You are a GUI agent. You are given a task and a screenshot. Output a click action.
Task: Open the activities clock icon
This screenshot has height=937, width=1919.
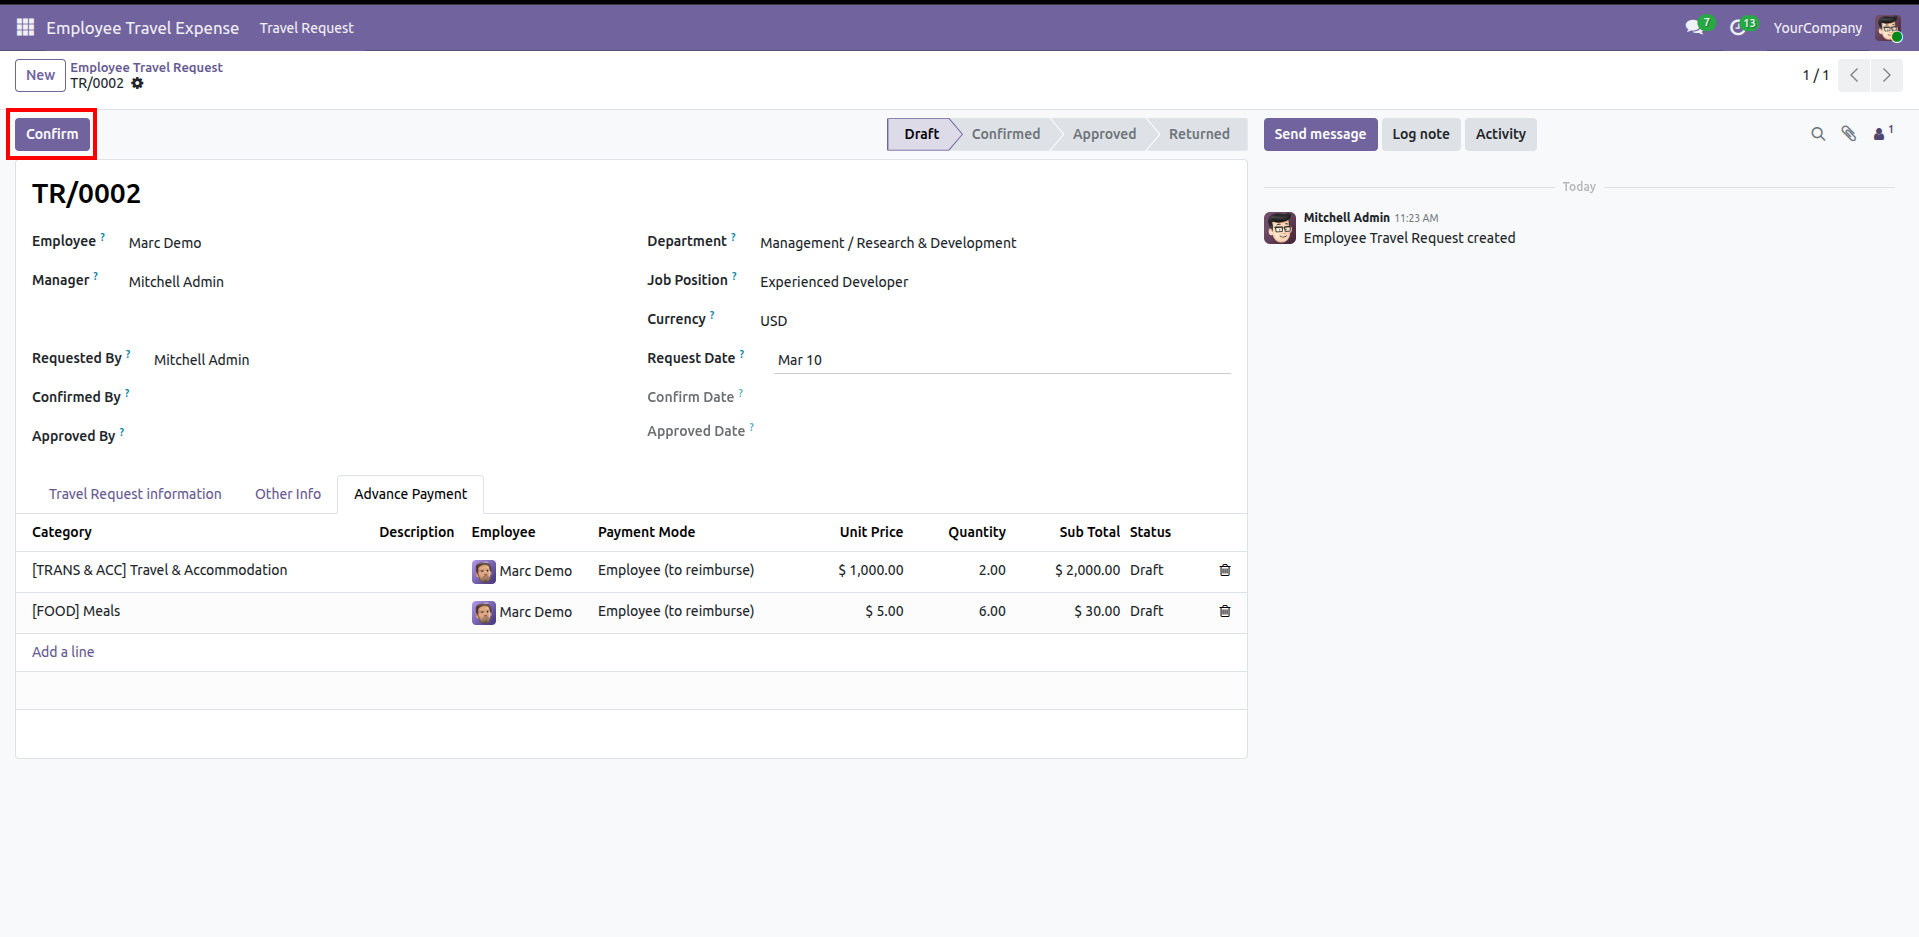(1740, 27)
